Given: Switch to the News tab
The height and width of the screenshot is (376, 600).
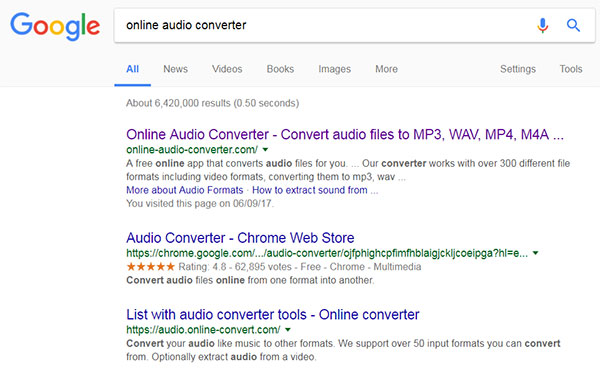Looking at the screenshot, I should click(x=175, y=69).
